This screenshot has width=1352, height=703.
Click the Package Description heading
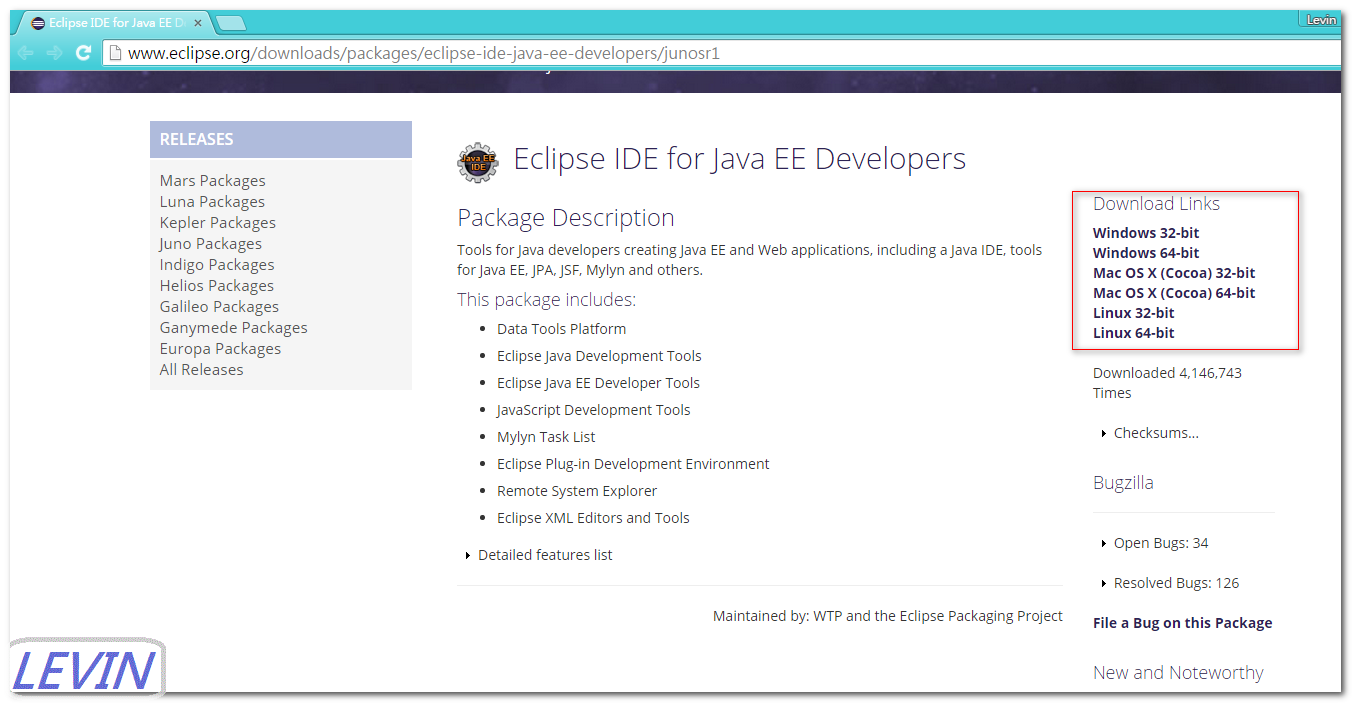566,218
